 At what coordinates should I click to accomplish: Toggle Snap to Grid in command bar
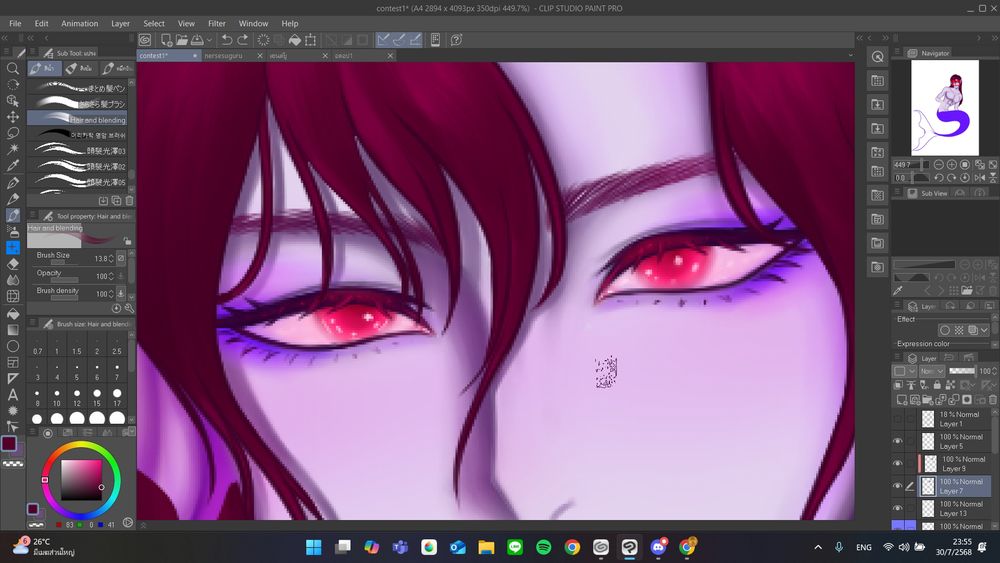coord(415,40)
